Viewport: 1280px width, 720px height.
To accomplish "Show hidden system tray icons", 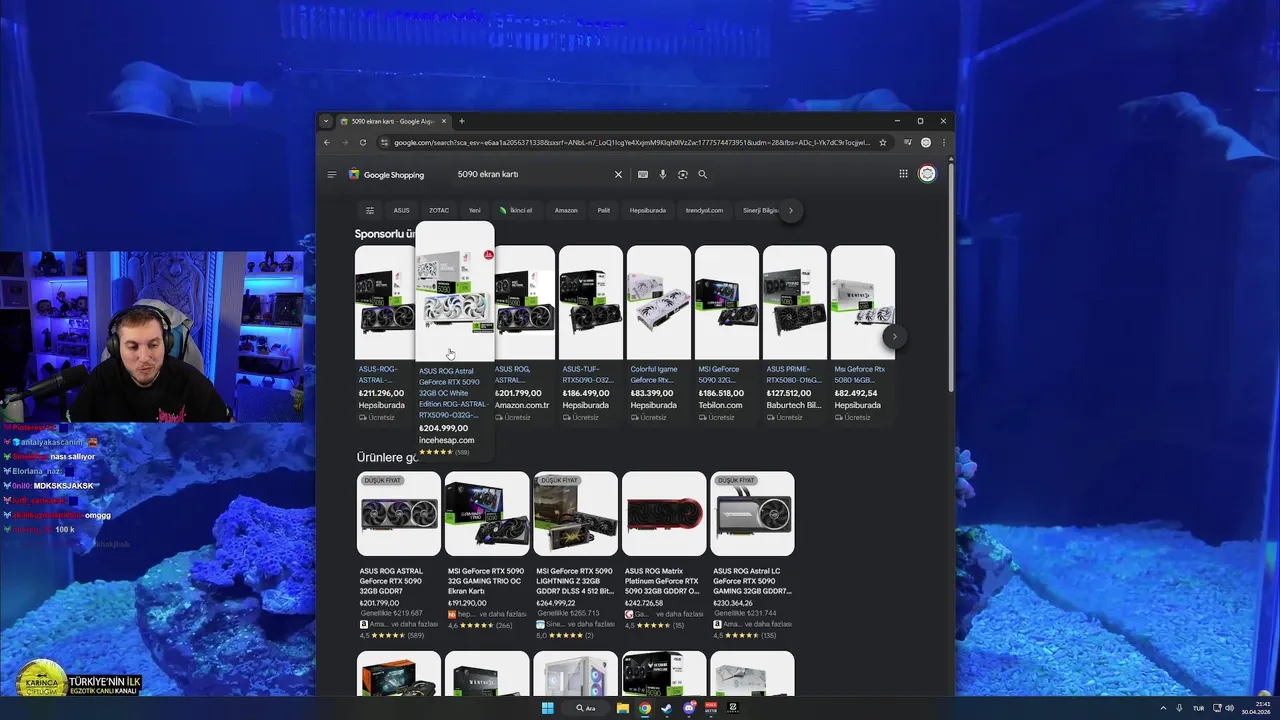I will 1163,708.
